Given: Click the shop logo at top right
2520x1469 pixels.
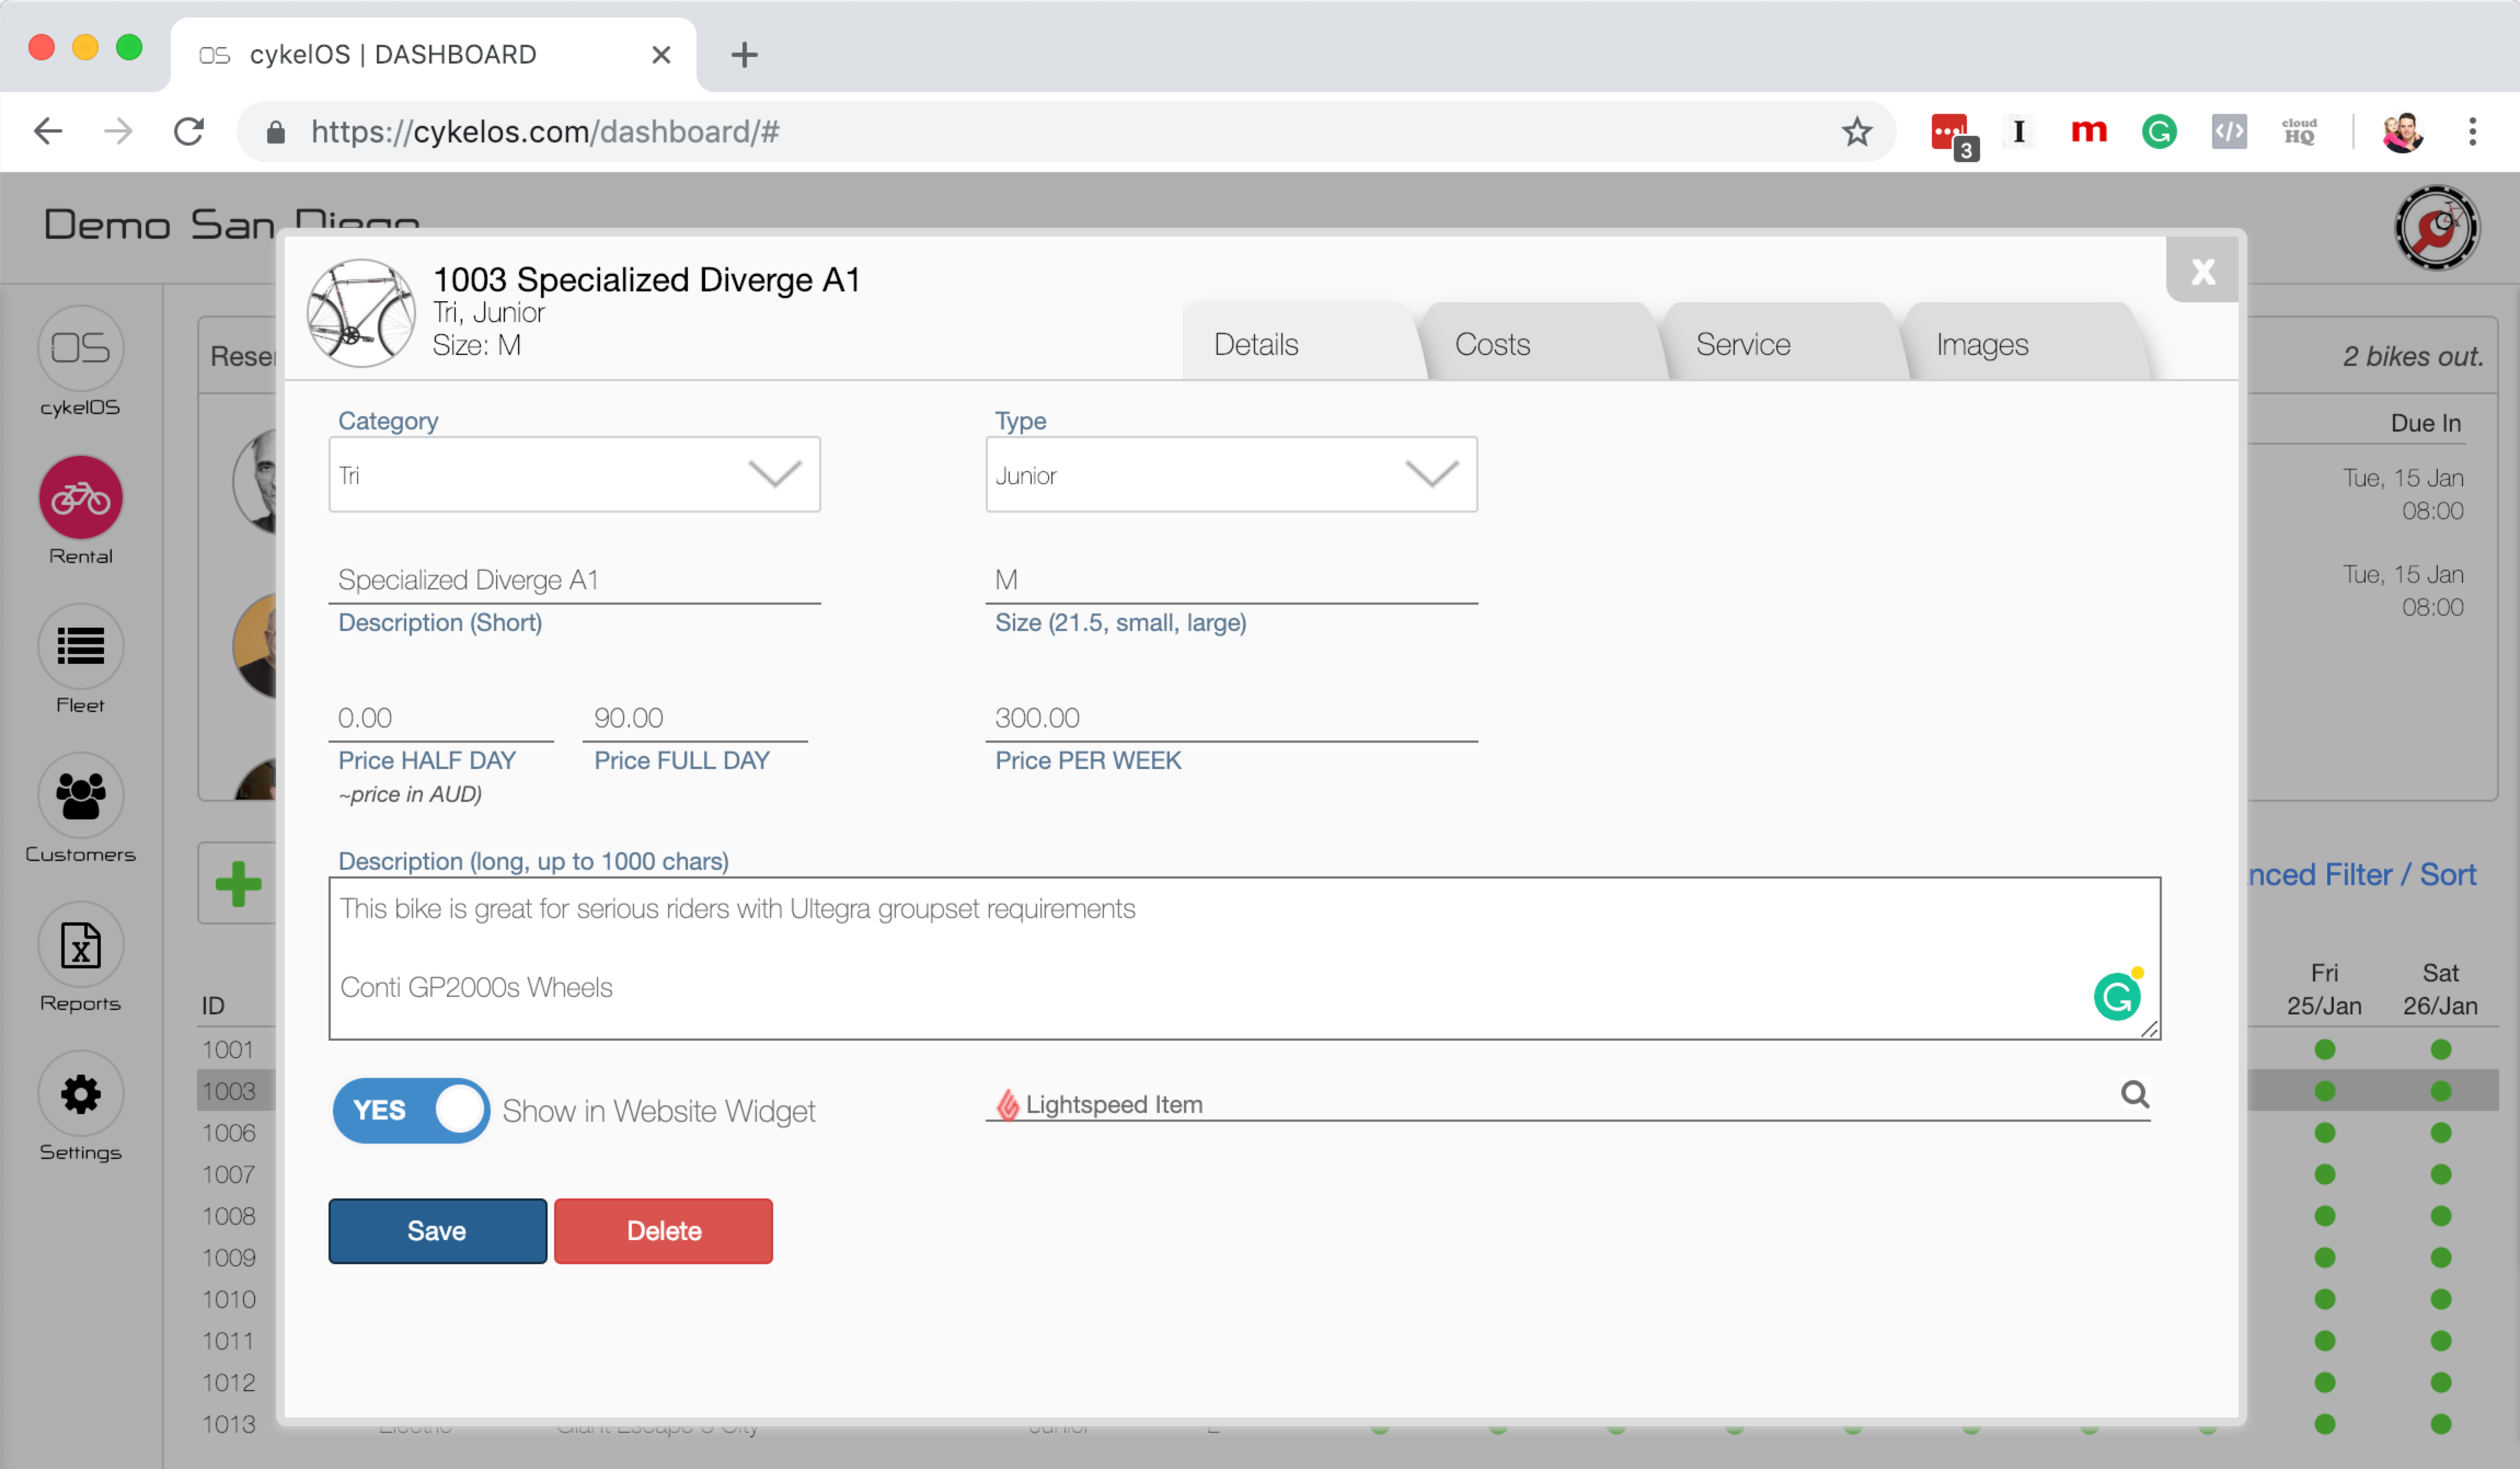Looking at the screenshot, I should (2436, 228).
